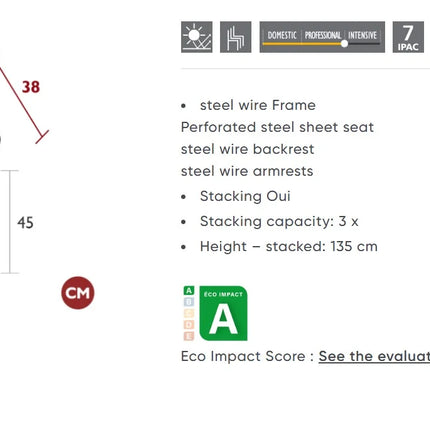
Task: Select the small B grade square
Action: pyautogui.click(x=189, y=302)
